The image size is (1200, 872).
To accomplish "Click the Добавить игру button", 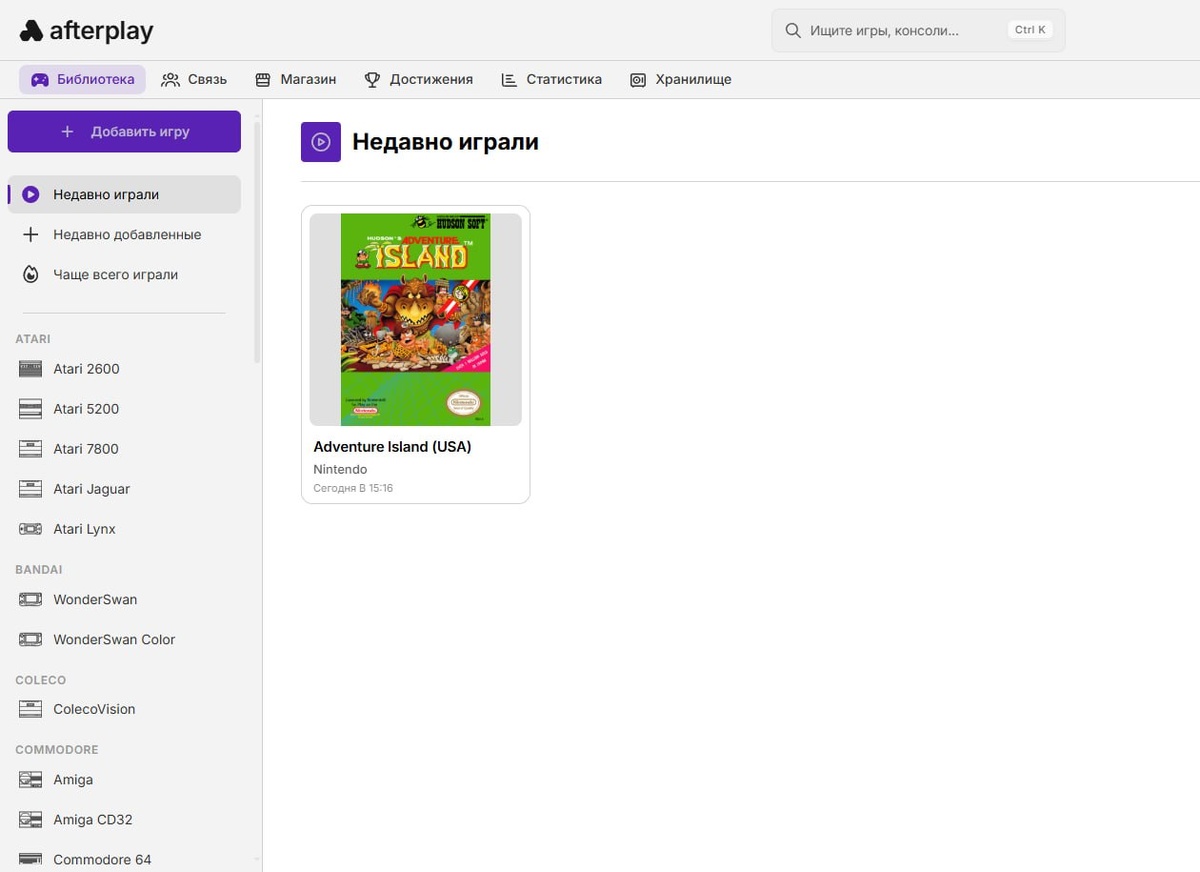I will point(124,132).
